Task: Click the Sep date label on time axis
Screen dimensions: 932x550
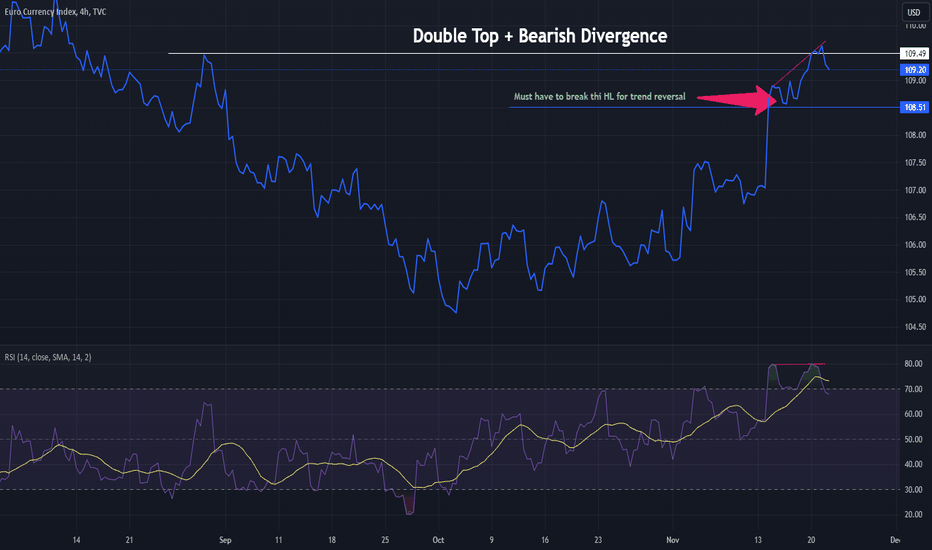Action: (x=225, y=540)
